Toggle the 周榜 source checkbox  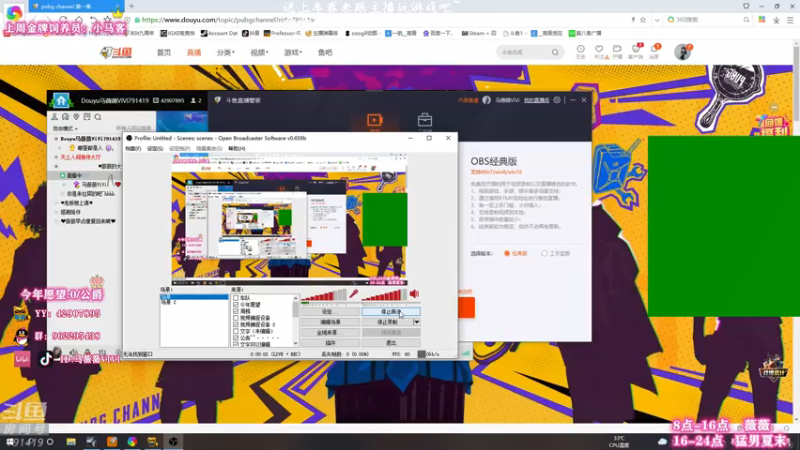(236, 311)
